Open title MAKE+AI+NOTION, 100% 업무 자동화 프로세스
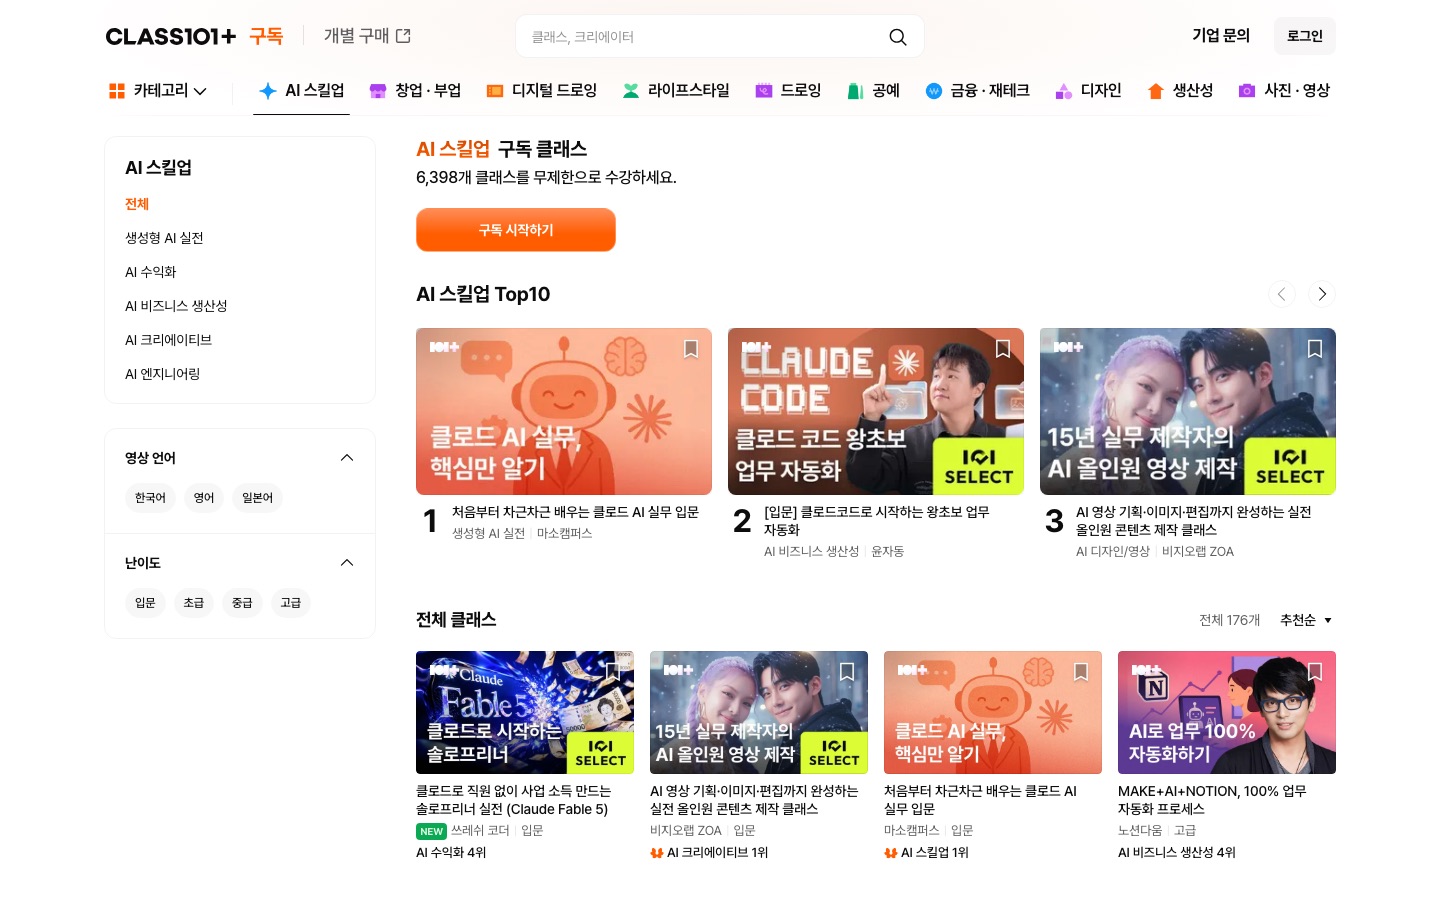 (1212, 800)
